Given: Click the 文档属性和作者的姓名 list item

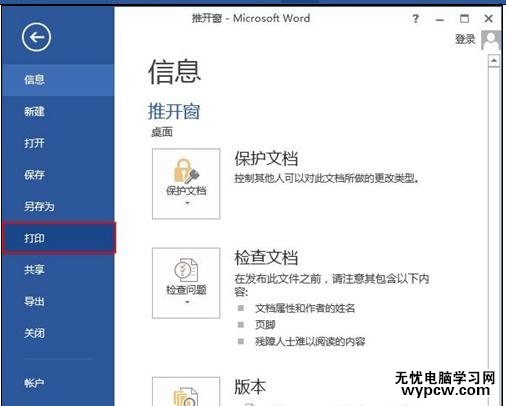Looking at the screenshot, I should pyautogui.click(x=305, y=308).
